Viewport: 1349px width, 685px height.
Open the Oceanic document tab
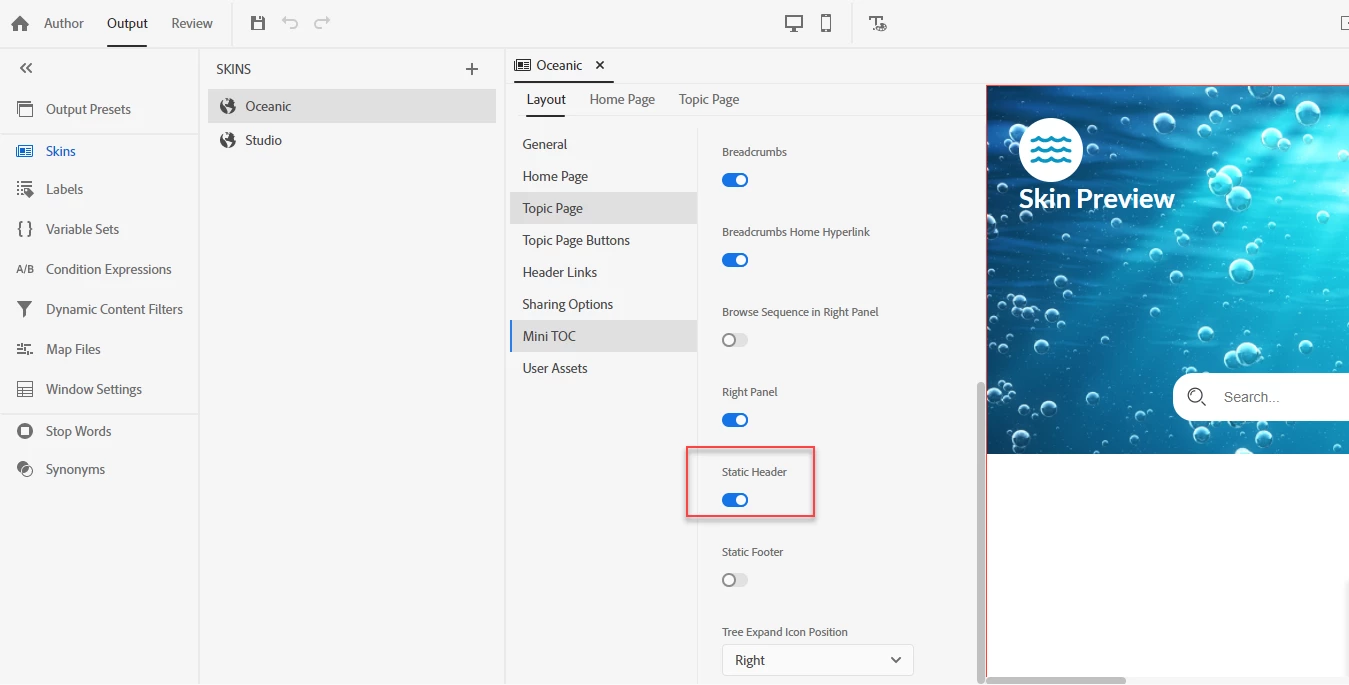click(x=559, y=65)
